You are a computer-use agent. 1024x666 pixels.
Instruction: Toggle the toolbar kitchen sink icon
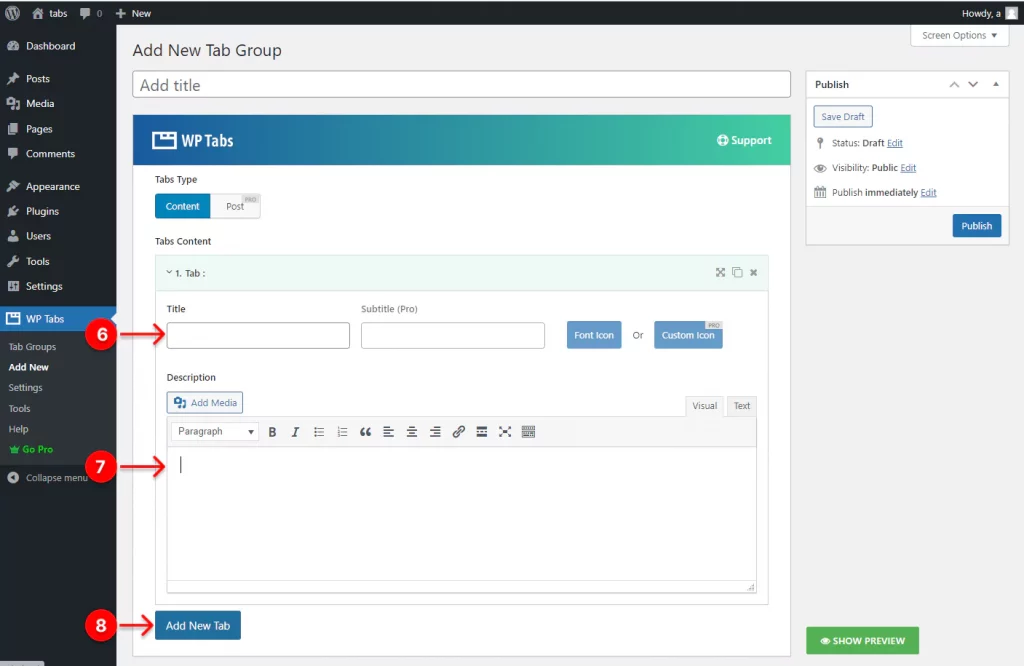tap(528, 432)
